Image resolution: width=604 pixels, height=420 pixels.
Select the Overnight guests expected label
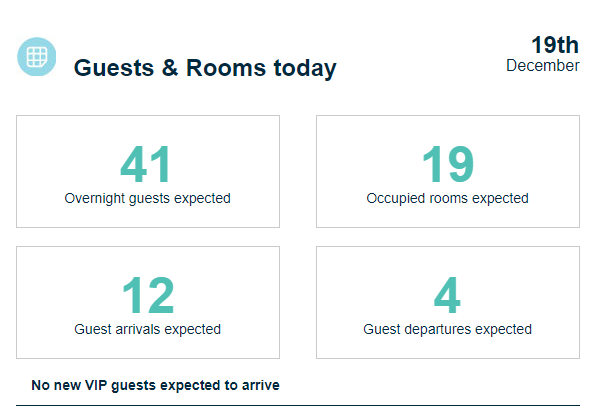click(147, 198)
